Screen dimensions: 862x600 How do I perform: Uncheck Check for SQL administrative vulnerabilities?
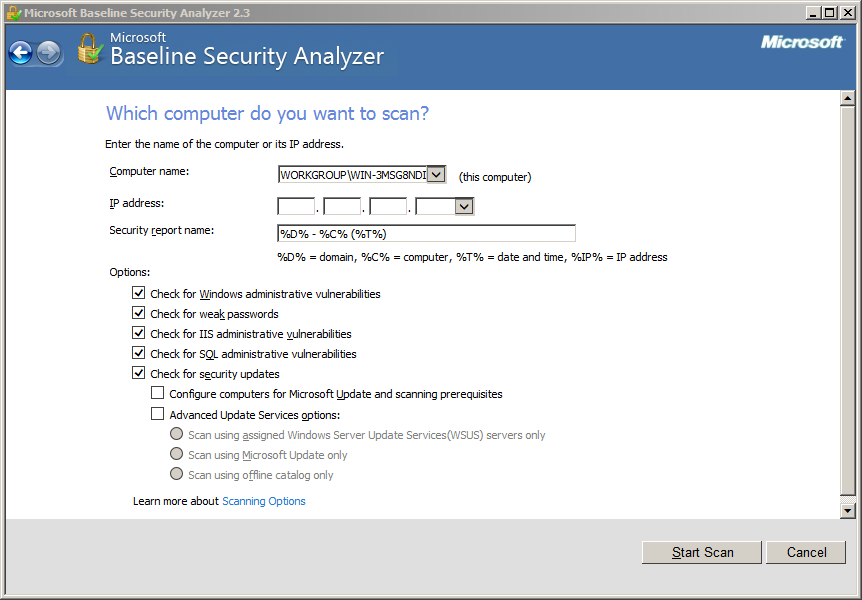click(139, 353)
